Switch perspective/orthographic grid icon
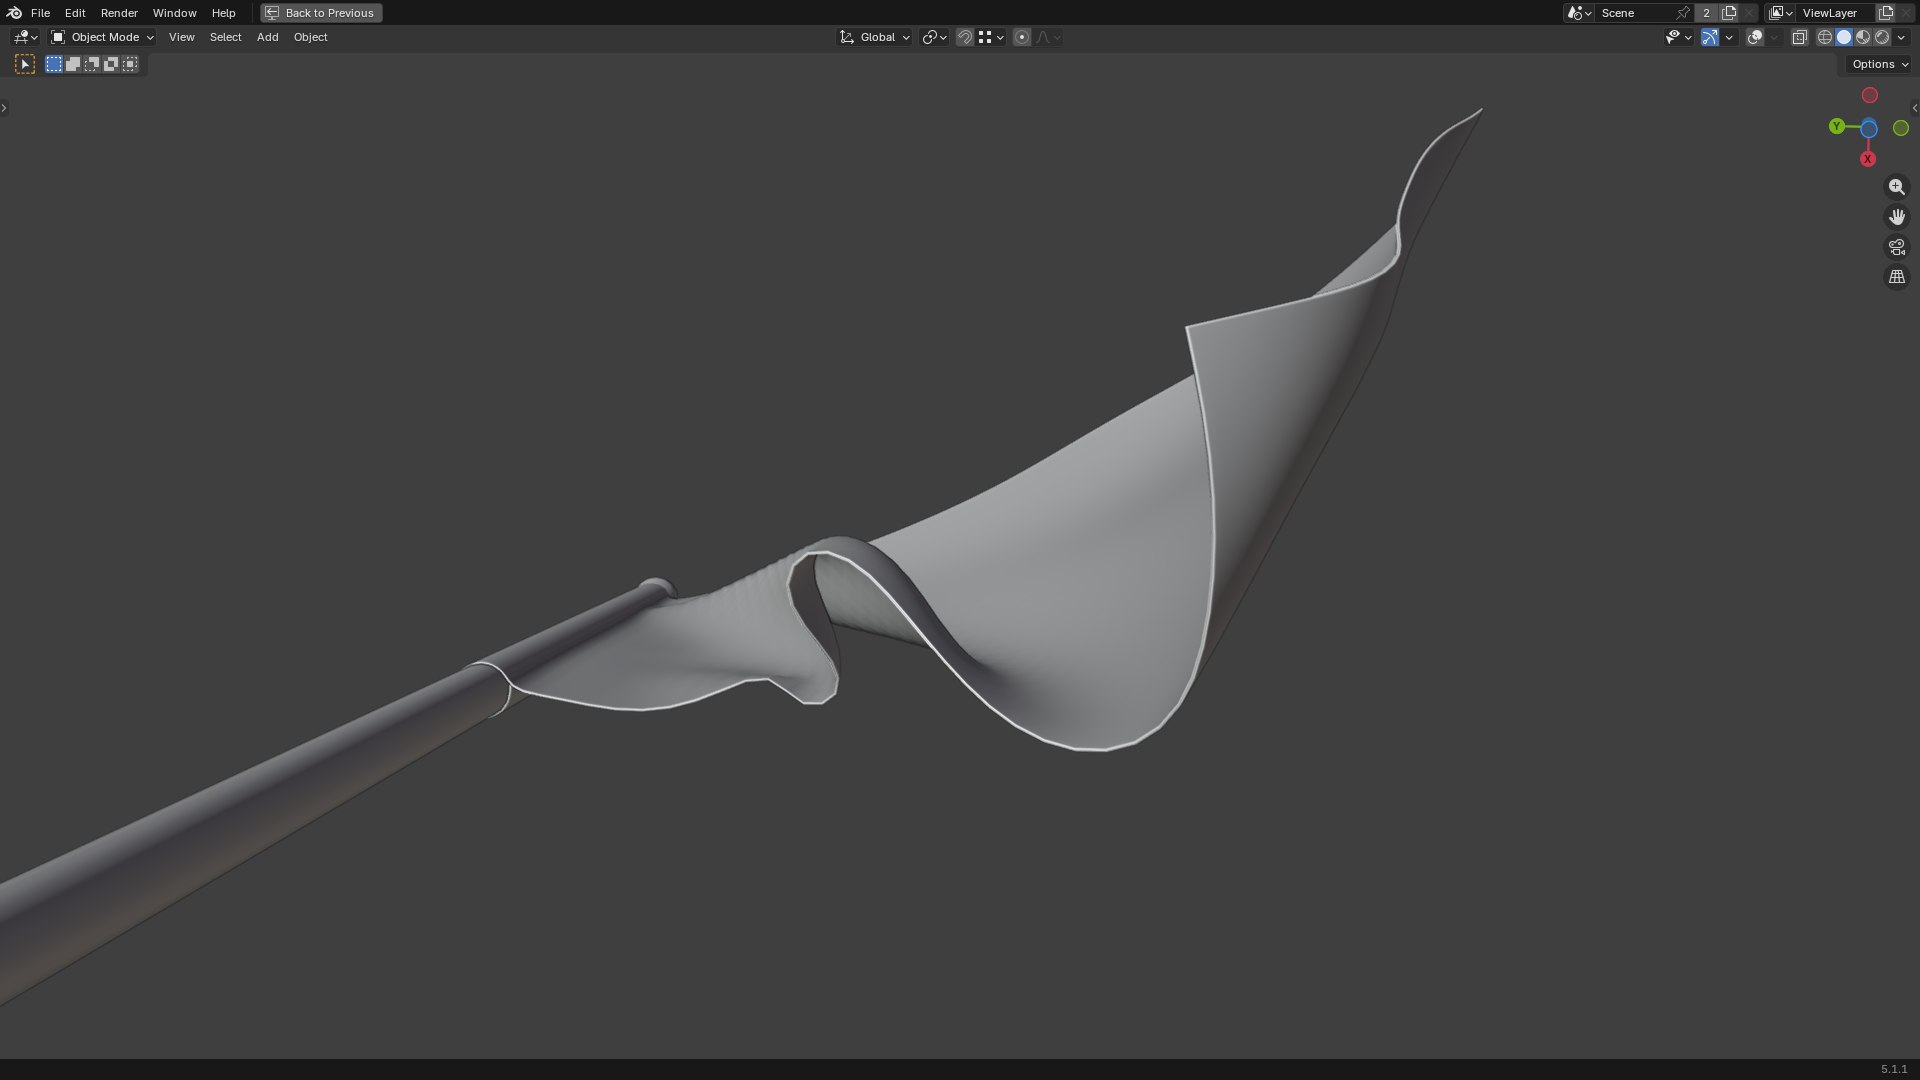Screen dimensions: 1920x1080 [x=1896, y=277]
